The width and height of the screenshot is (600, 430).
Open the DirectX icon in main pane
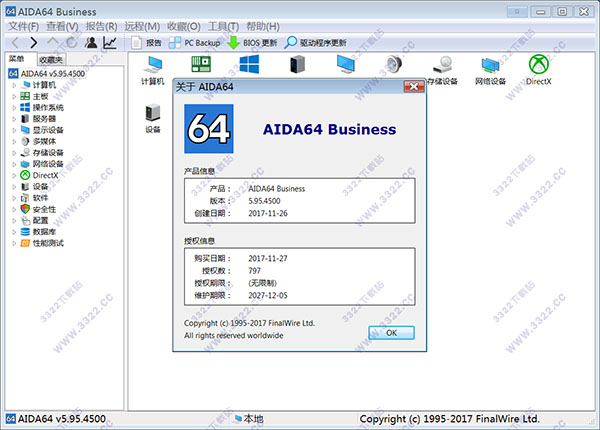pos(539,70)
